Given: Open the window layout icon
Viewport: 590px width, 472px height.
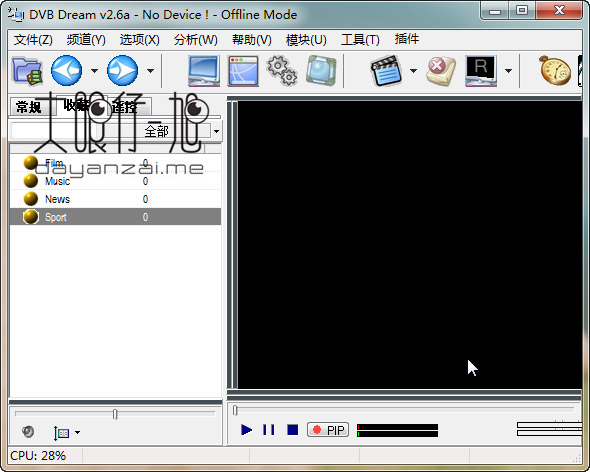Looking at the screenshot, I should pyautogui.click(x=243, y=70).
